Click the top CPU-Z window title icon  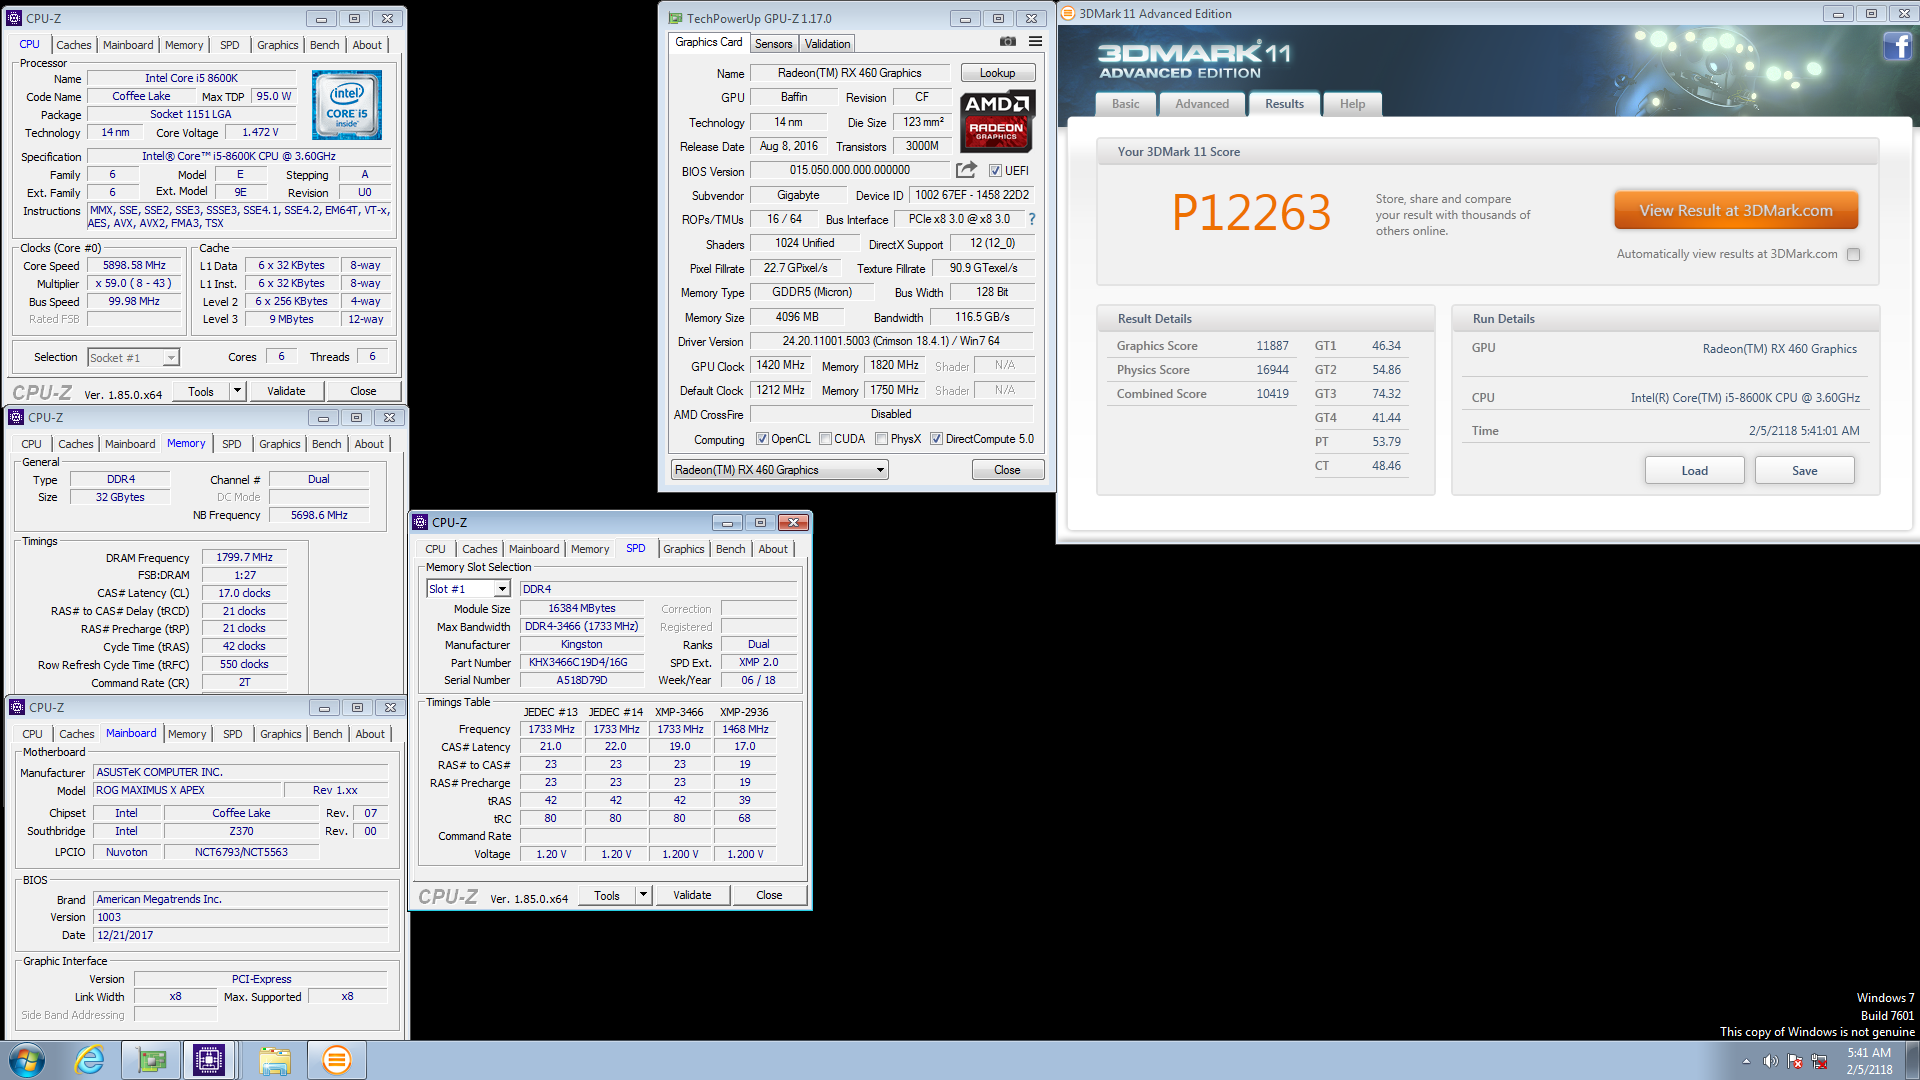(x=14, y=18)
